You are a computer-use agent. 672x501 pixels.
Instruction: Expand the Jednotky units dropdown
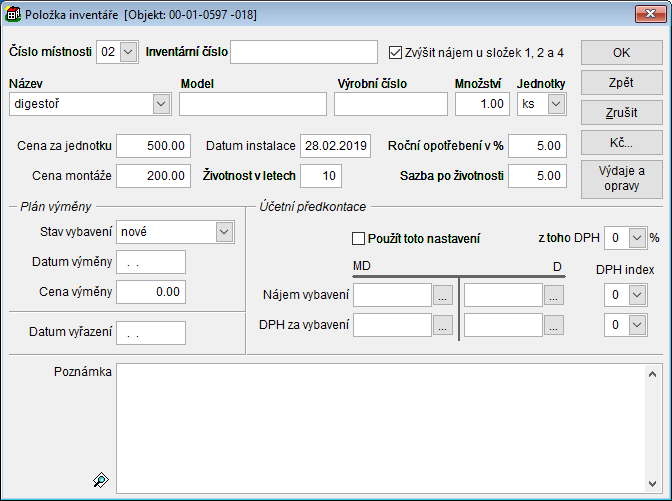[x=556, y=103]
